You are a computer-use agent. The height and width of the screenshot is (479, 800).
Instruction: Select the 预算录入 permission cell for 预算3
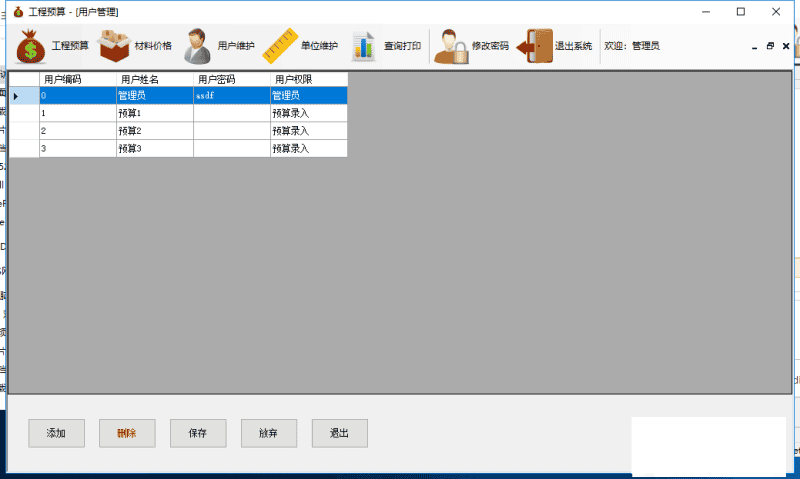tap(309, 148)
